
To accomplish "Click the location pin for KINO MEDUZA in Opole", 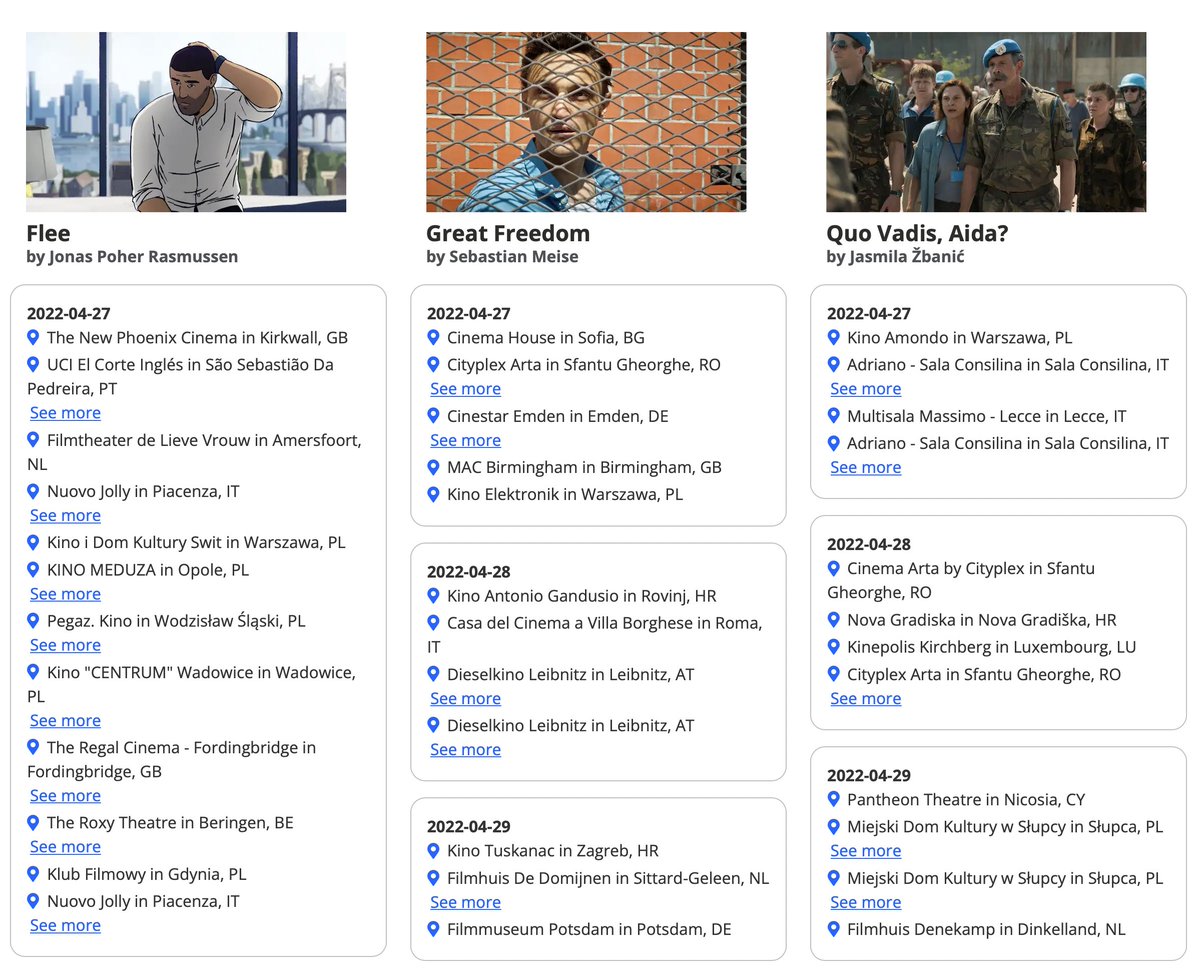I will [33, 570].
